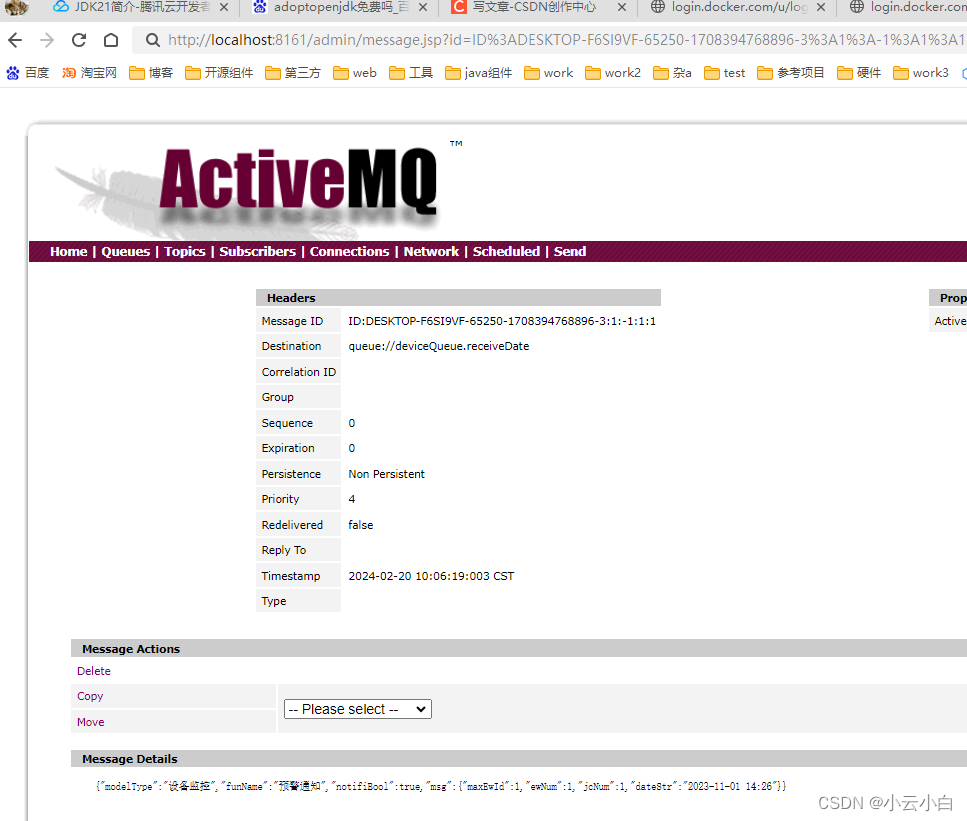Close the JDK21 tab

coord(224,7)
